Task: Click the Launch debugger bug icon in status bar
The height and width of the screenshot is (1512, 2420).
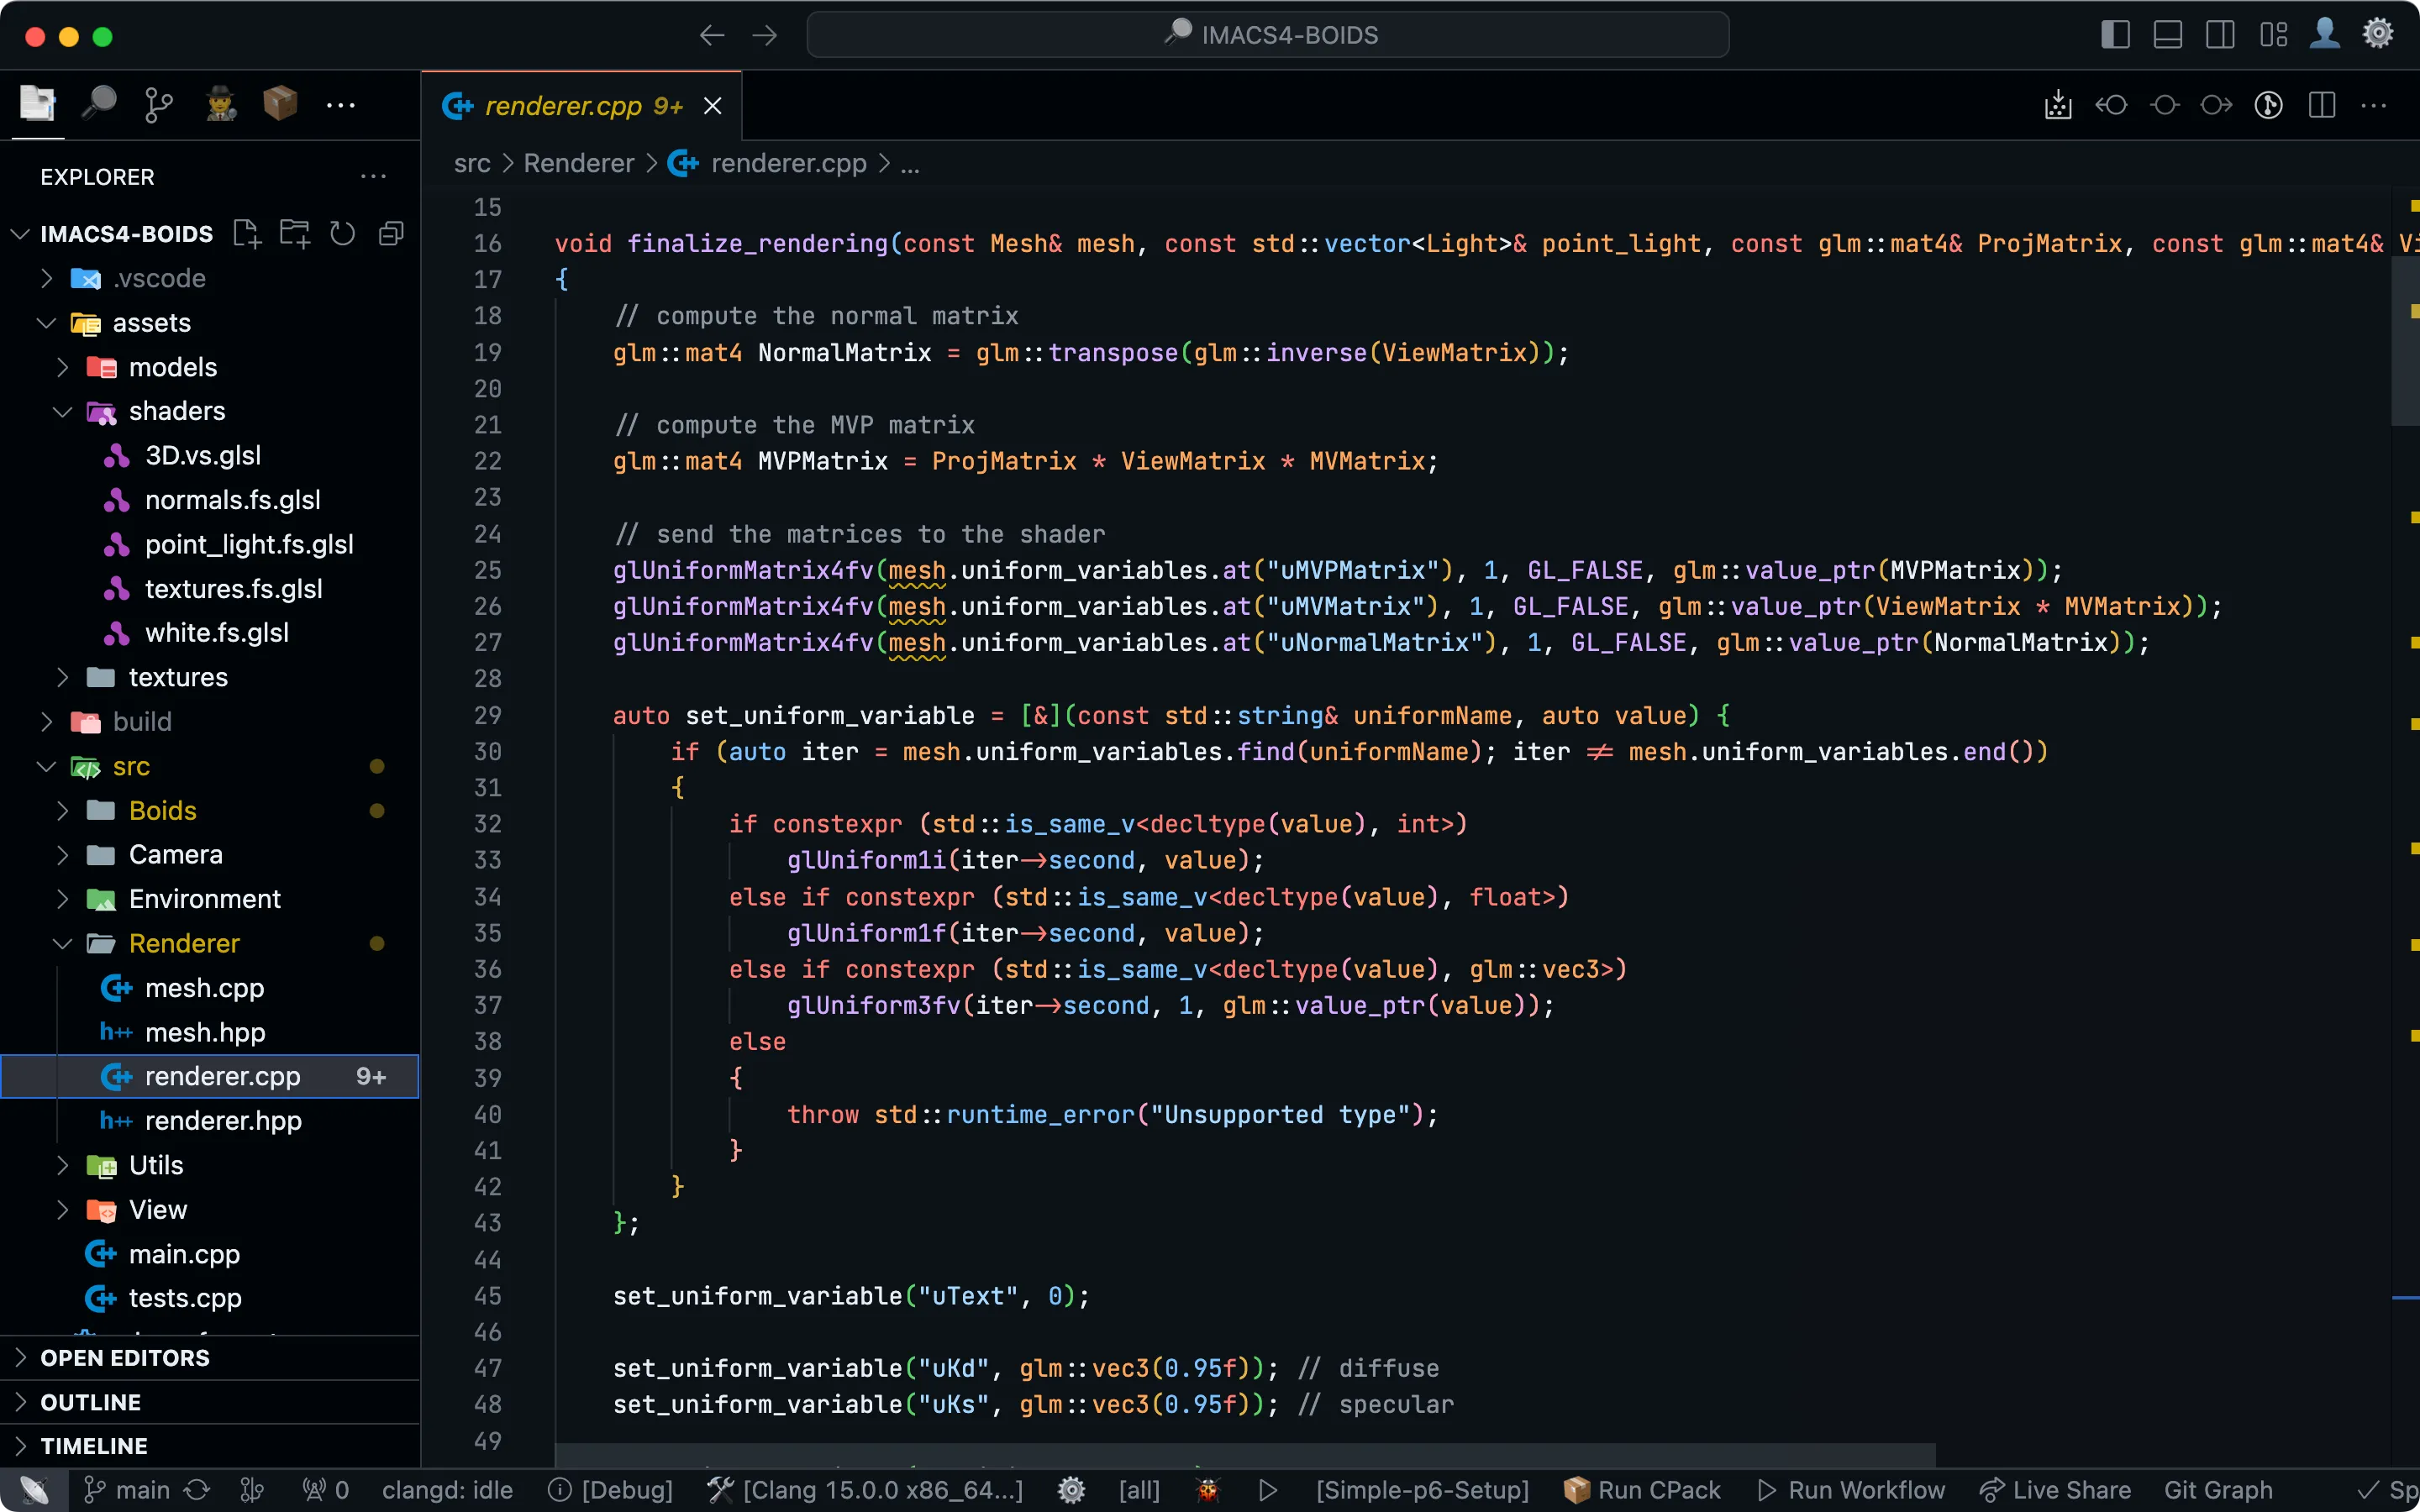Action: 1208,1490
